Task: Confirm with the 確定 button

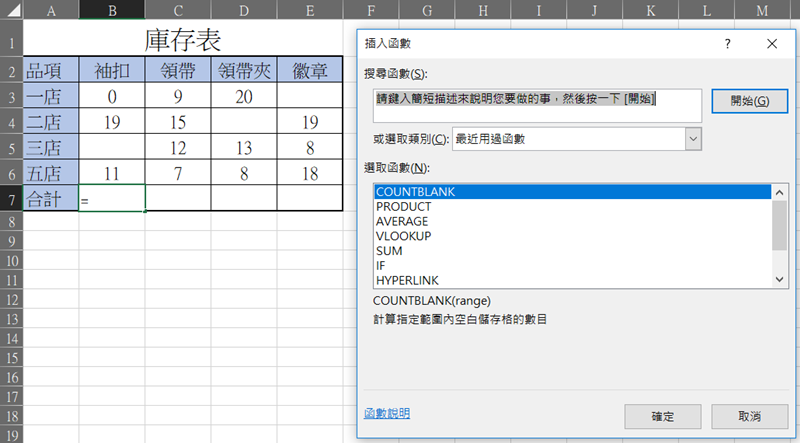Action: click(663, 416)
